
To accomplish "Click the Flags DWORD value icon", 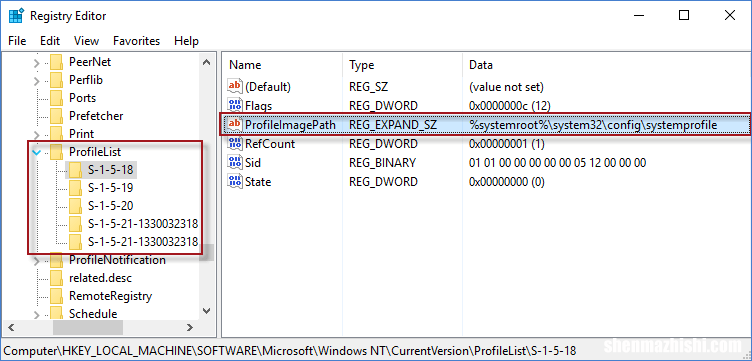I will [235, 105].
